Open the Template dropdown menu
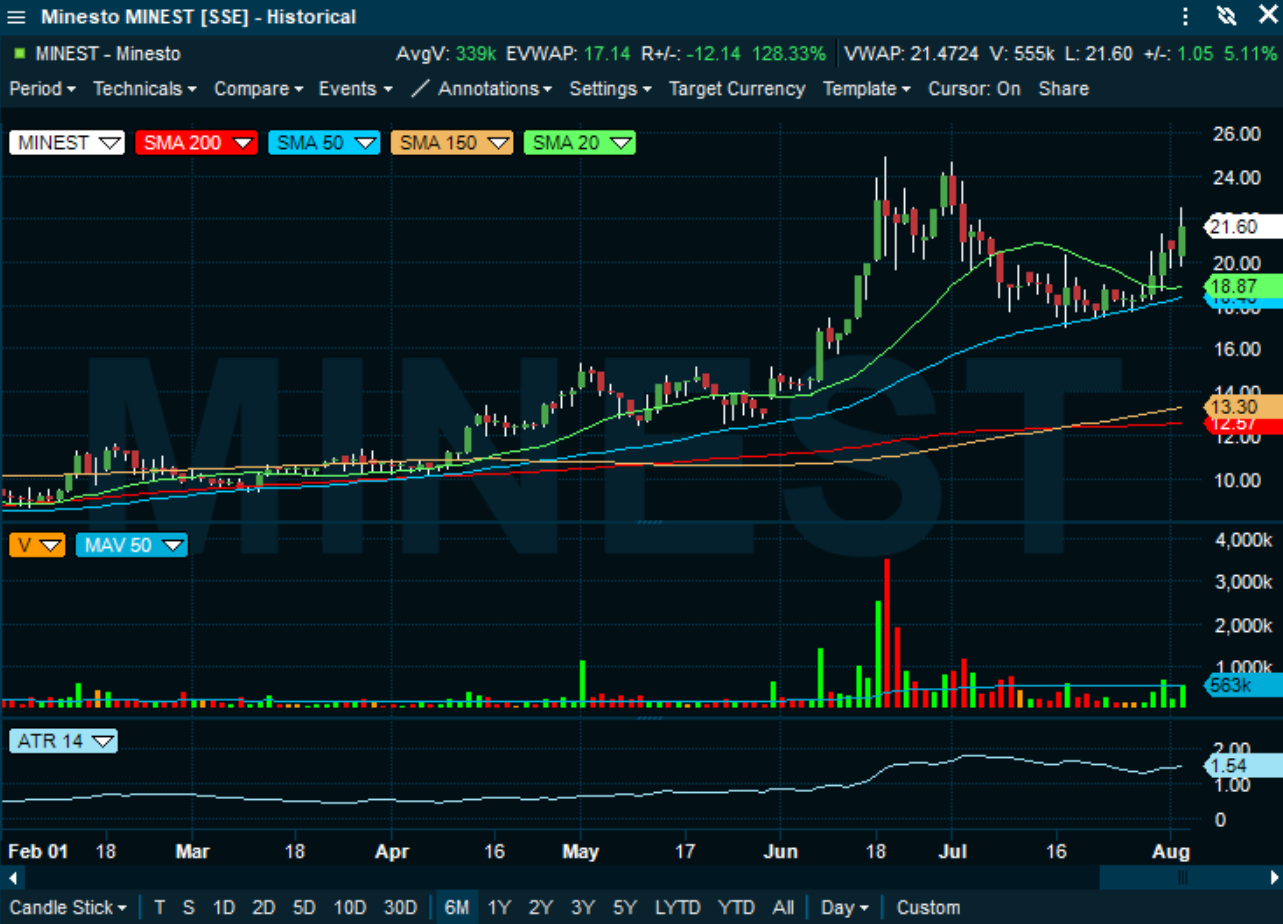Image resolution: width=1283 pixels, height=924 pixels. tap(867, 88)
